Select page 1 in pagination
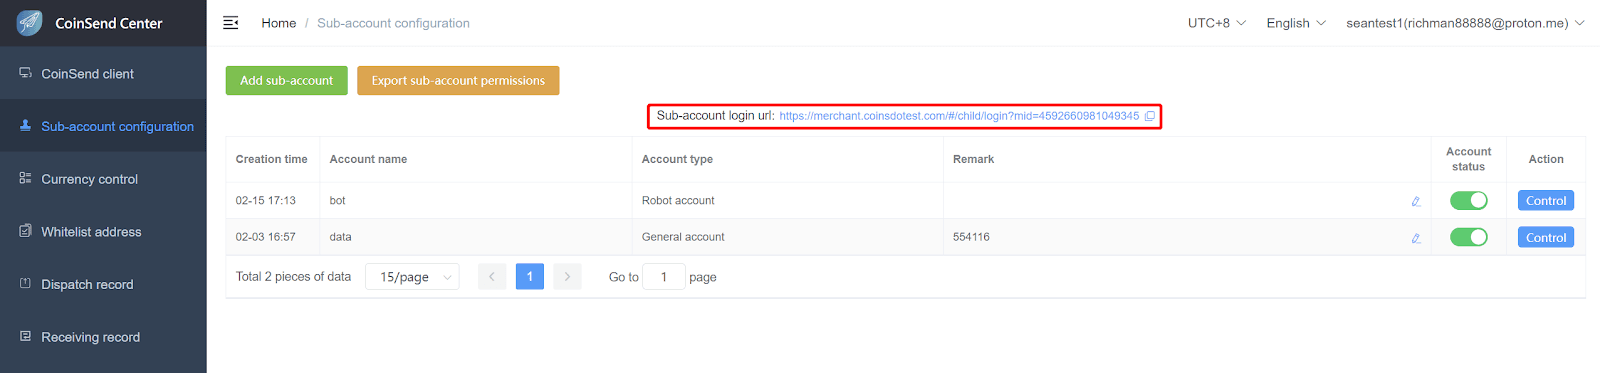Screen dimensions: 1600x373 (530, 277)
